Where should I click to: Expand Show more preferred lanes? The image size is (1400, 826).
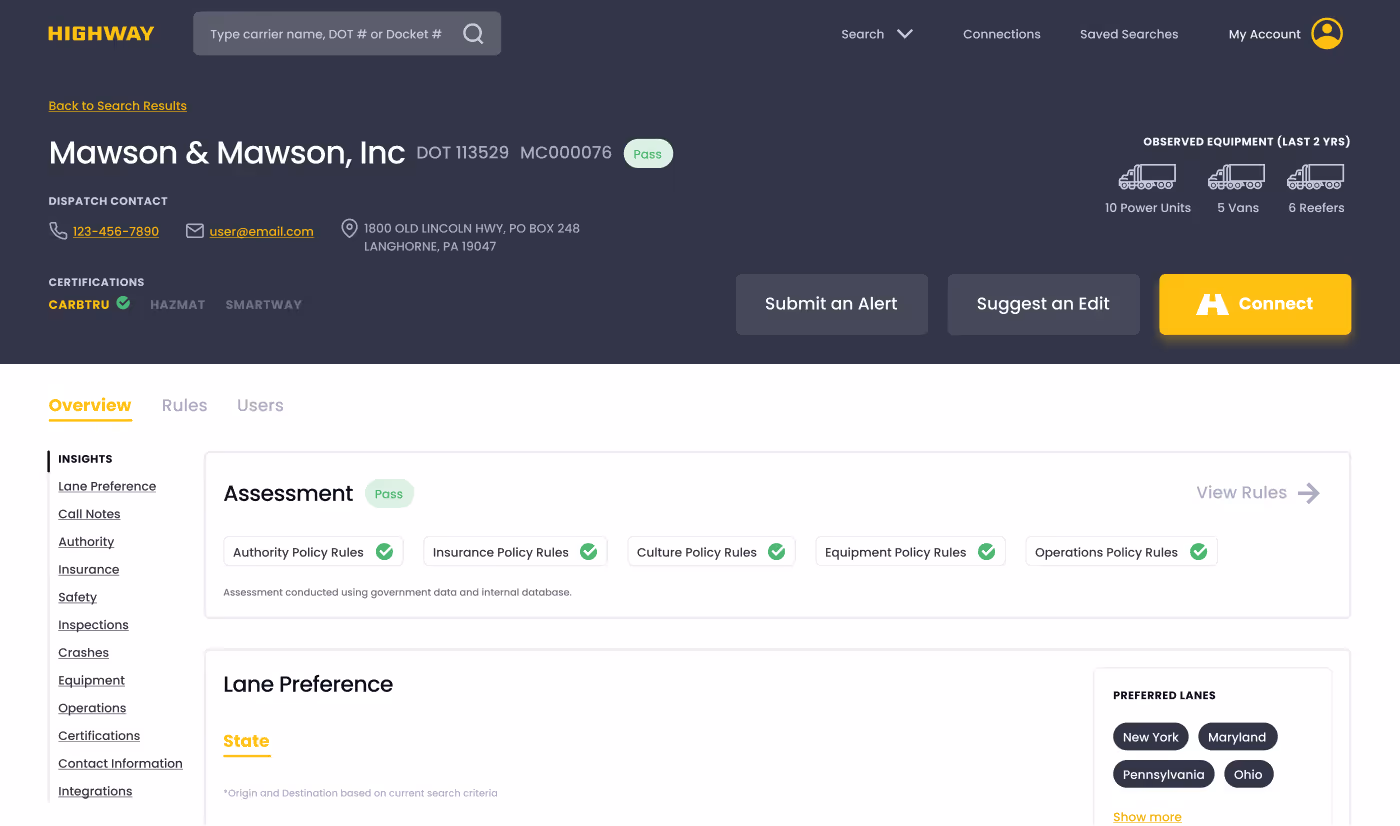[1147, 817]
